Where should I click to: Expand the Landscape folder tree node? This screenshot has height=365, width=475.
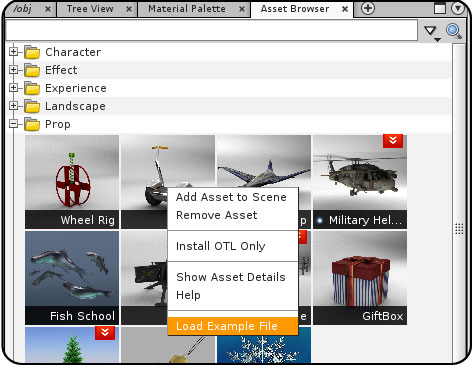tap(13, 106)
